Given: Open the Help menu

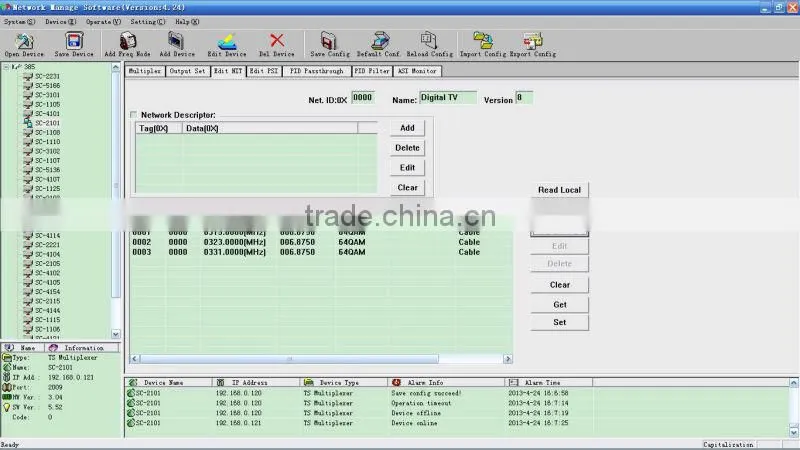Looking at the screenshot, I should [187, 22].
